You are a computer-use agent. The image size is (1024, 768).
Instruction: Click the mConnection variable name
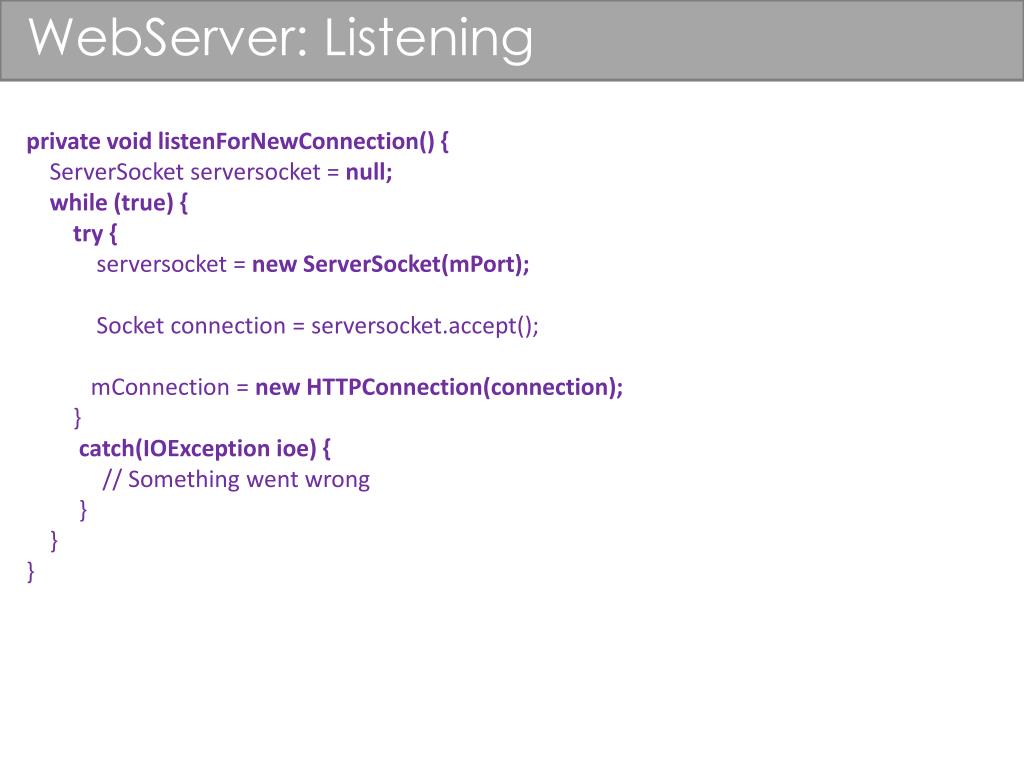160,387
